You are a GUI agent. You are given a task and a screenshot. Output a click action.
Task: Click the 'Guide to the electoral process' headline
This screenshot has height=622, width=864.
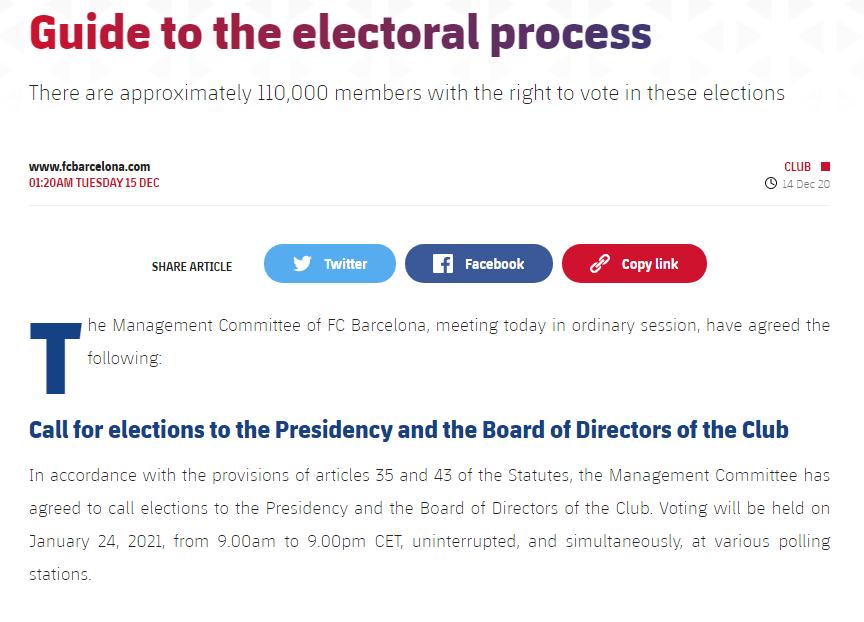click(340, 33)
